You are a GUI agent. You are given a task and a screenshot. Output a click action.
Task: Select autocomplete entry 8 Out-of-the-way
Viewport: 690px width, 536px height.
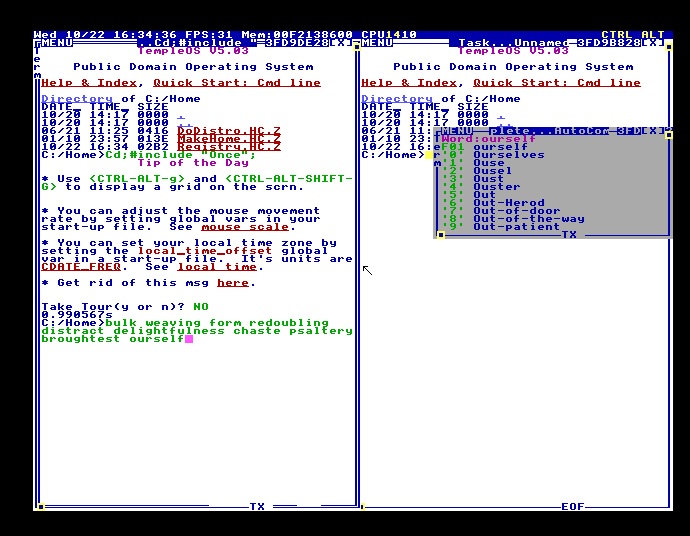[x=513, y=219]
